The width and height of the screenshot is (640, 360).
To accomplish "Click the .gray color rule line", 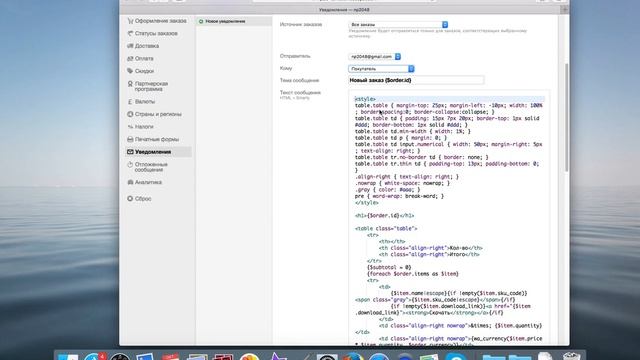I will (x=387, y=190).
